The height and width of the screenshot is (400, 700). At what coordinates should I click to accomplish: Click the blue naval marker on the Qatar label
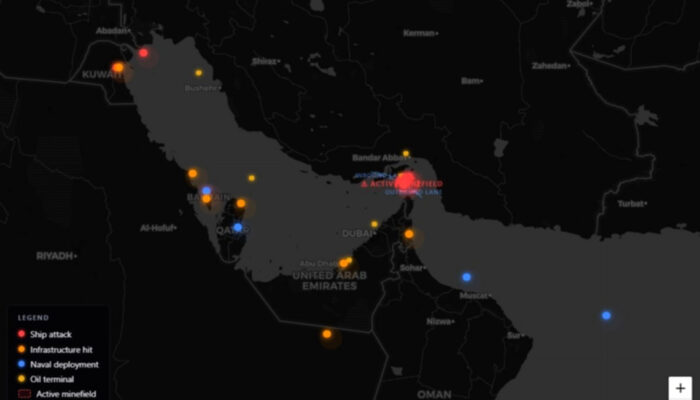pos(238,227)
